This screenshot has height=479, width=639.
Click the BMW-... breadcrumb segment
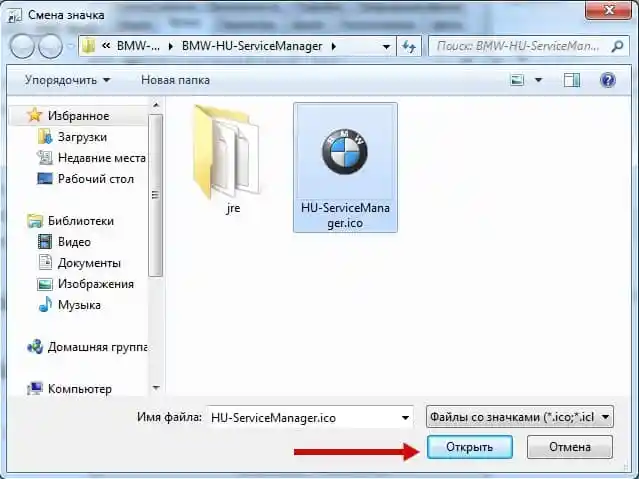tap(138, 46)
